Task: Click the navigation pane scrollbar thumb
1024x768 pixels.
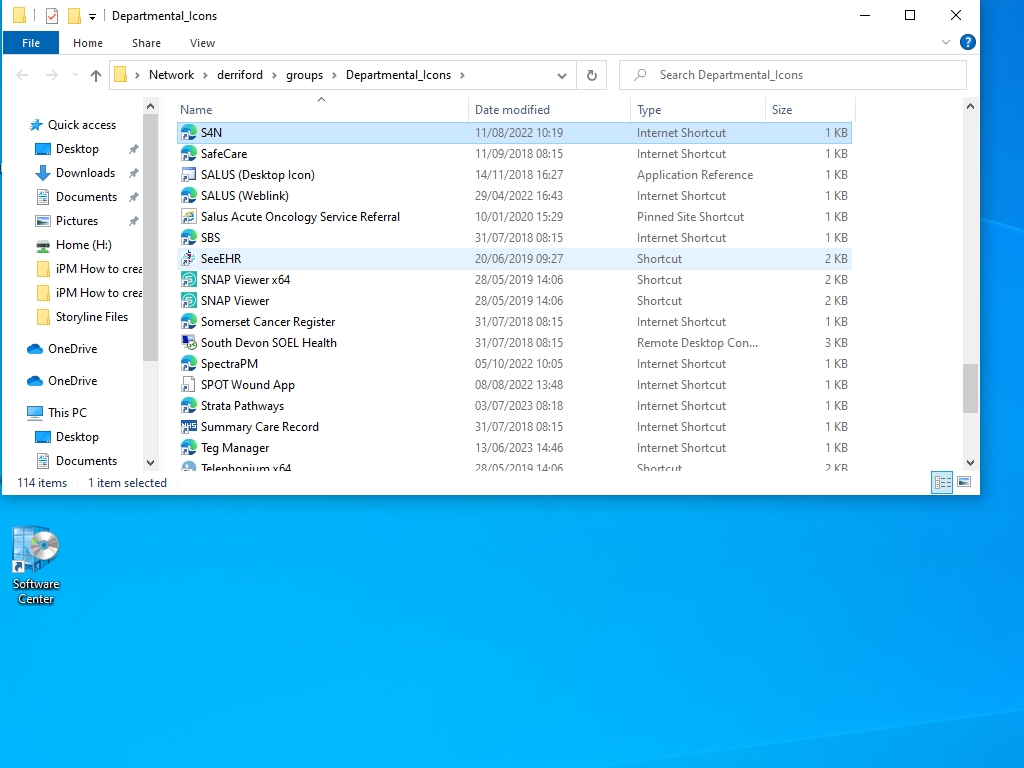Action: (150, 238)
